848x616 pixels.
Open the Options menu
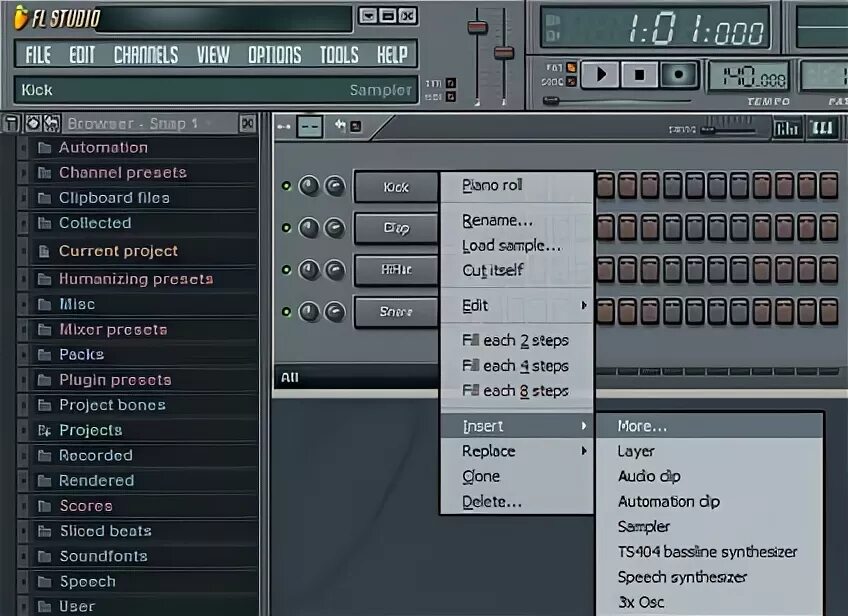[275, 55]
